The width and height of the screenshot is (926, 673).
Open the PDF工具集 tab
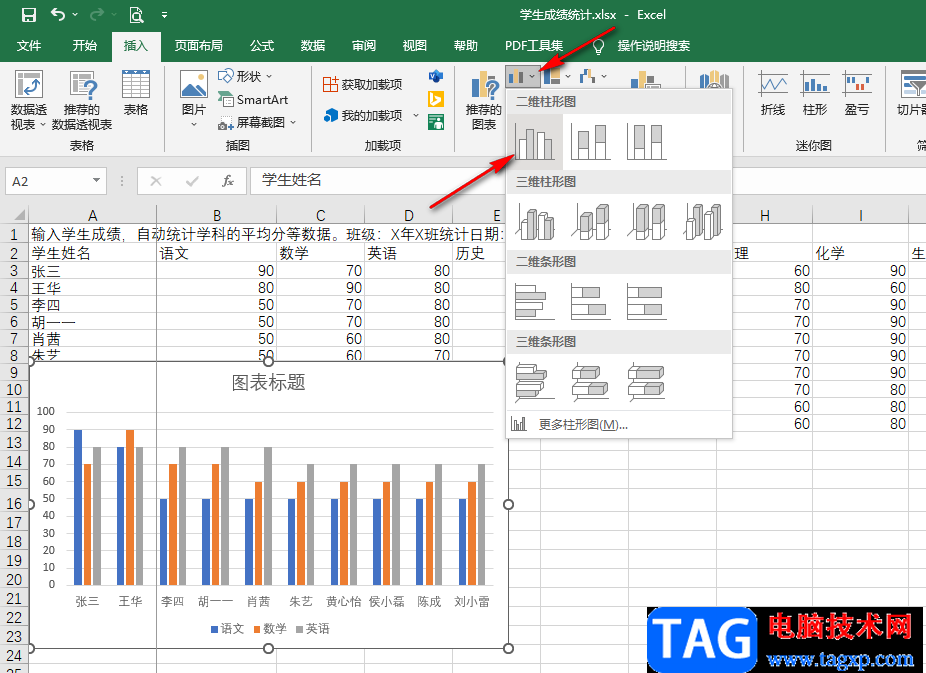click(x=534, y=45)
